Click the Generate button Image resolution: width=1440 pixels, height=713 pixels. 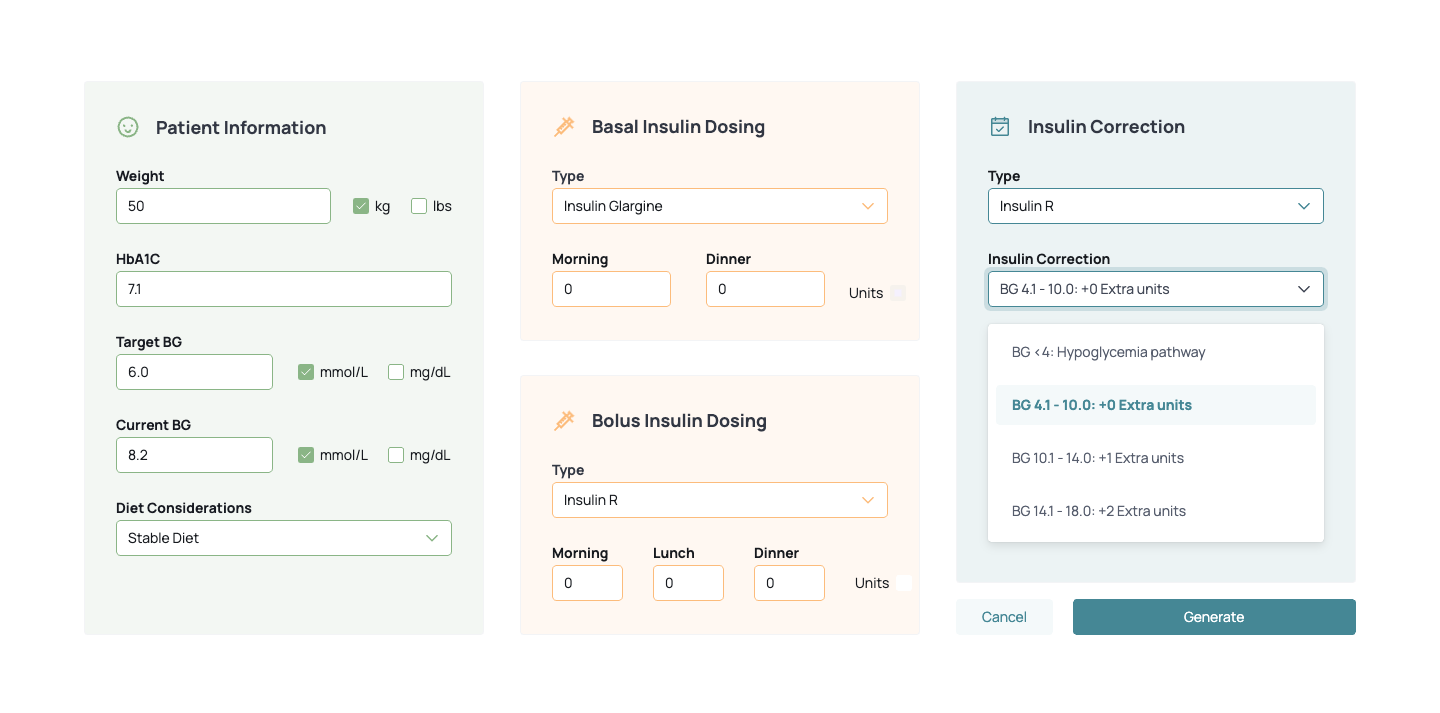1214,617
